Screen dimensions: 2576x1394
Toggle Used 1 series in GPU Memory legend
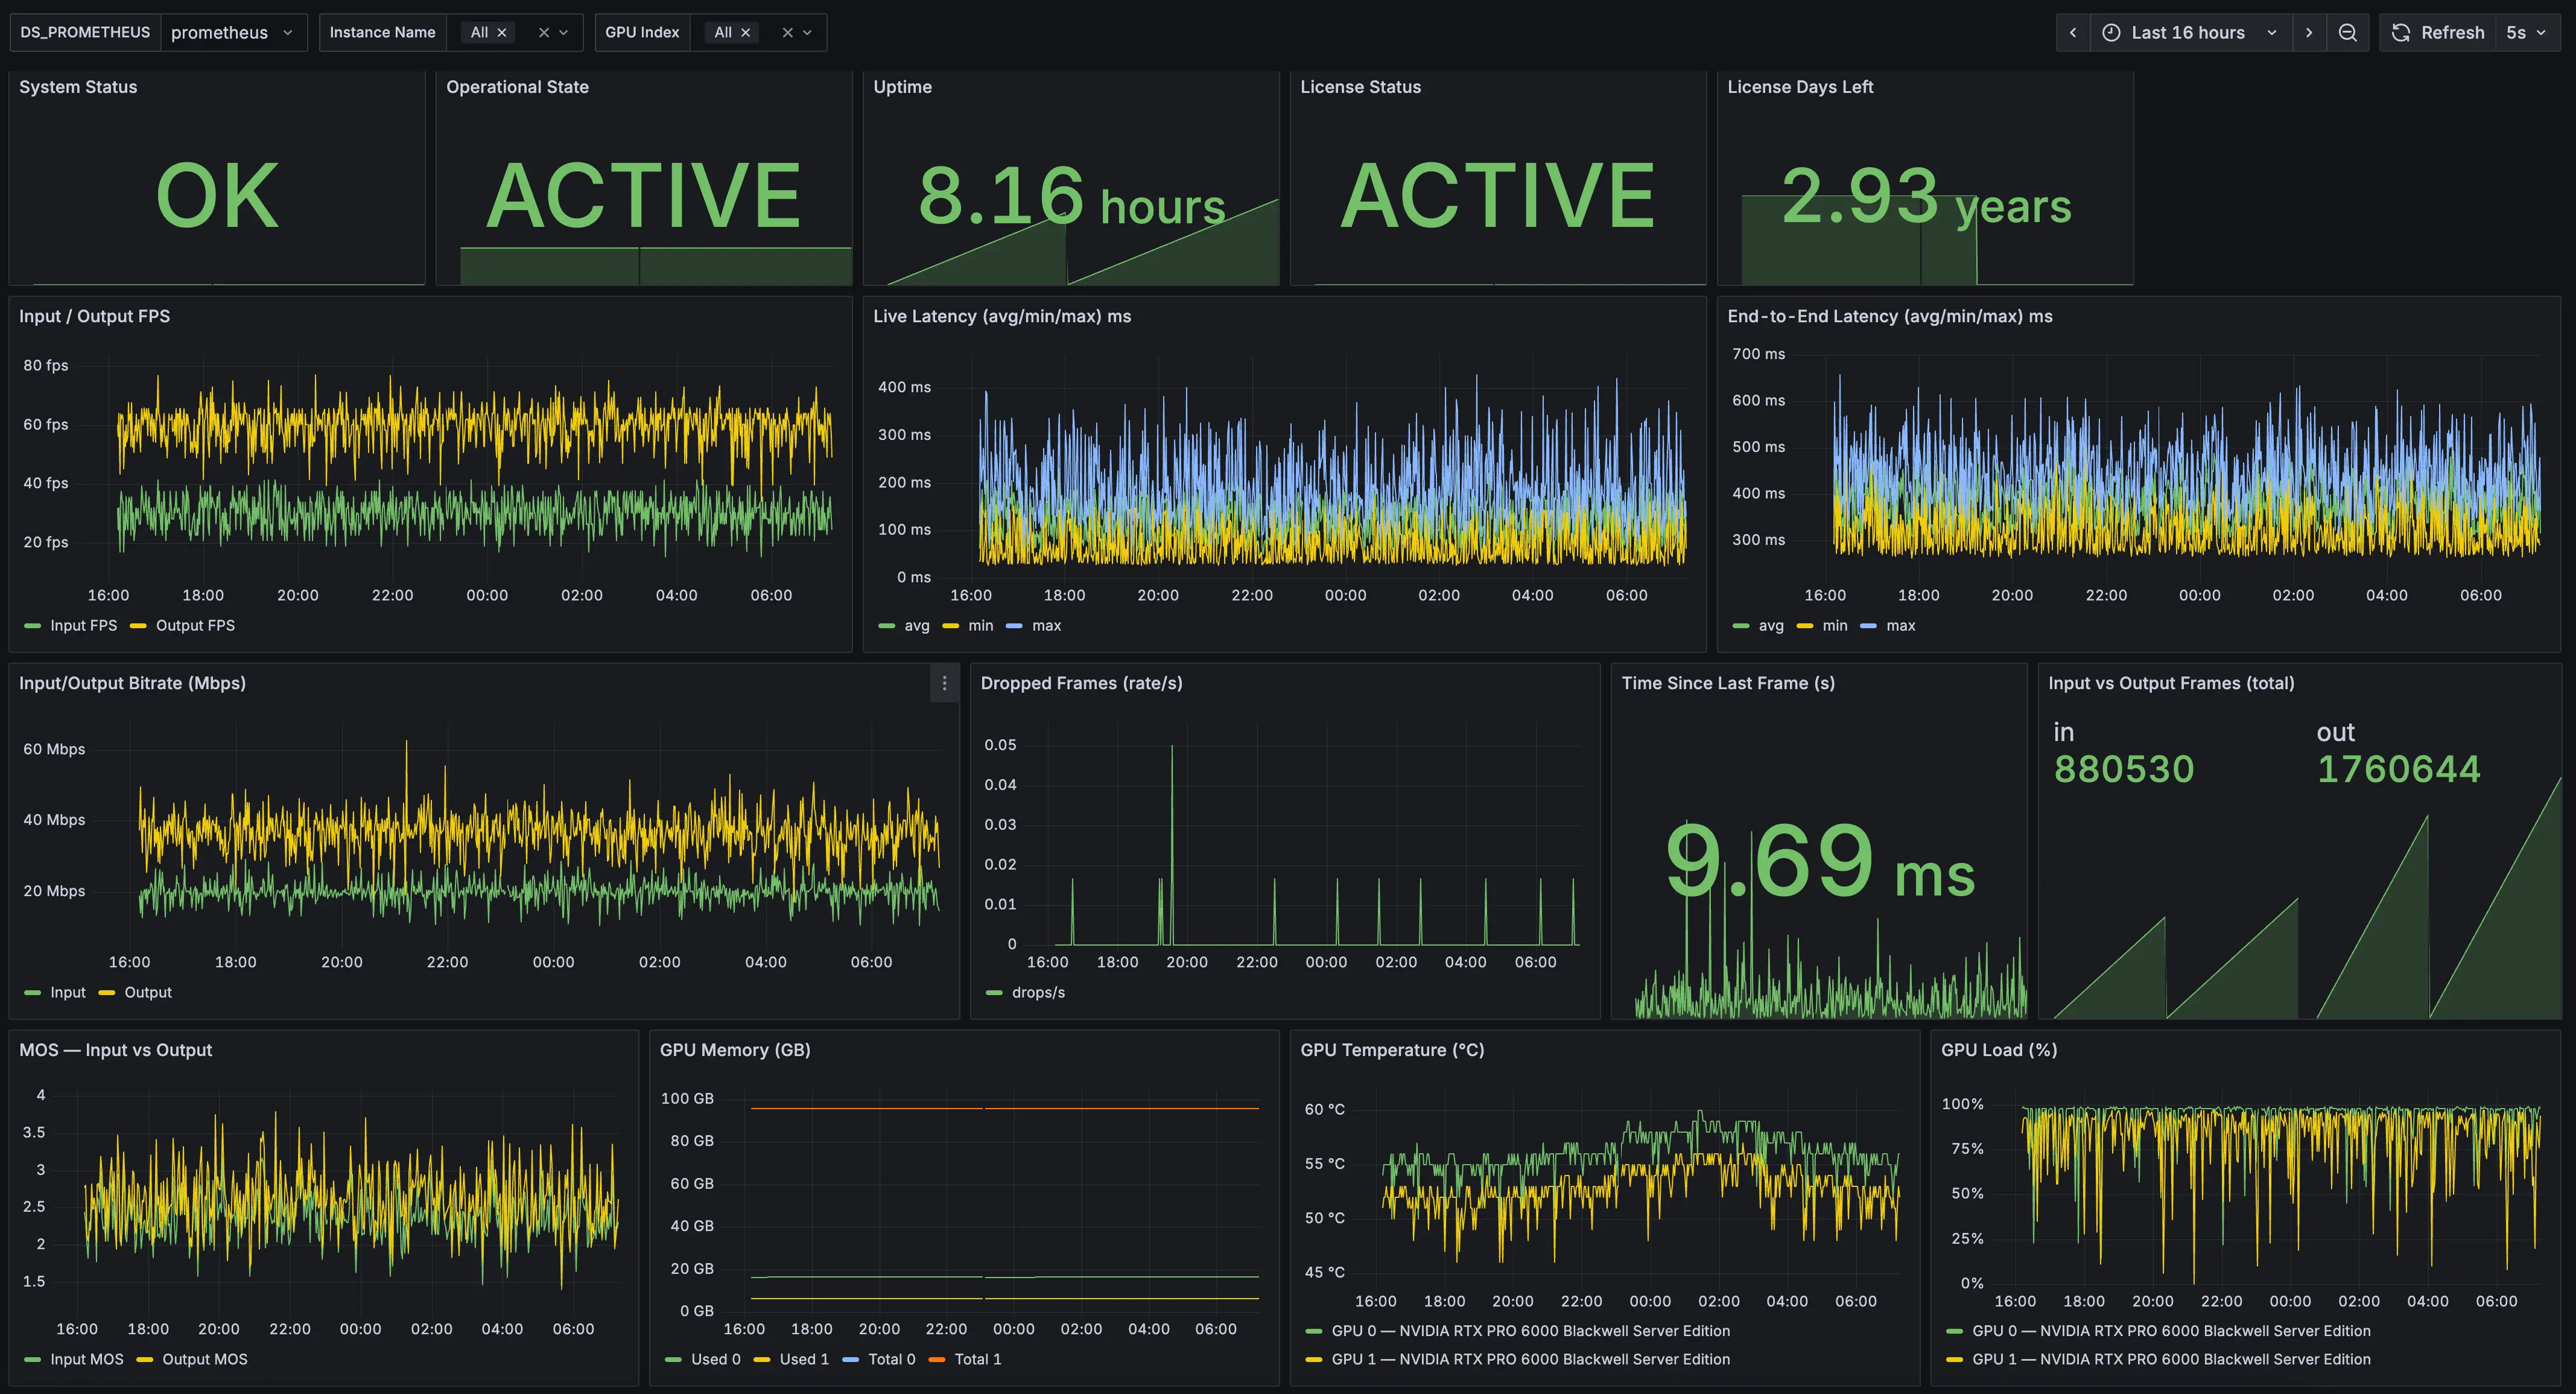tap(803, 1359)
